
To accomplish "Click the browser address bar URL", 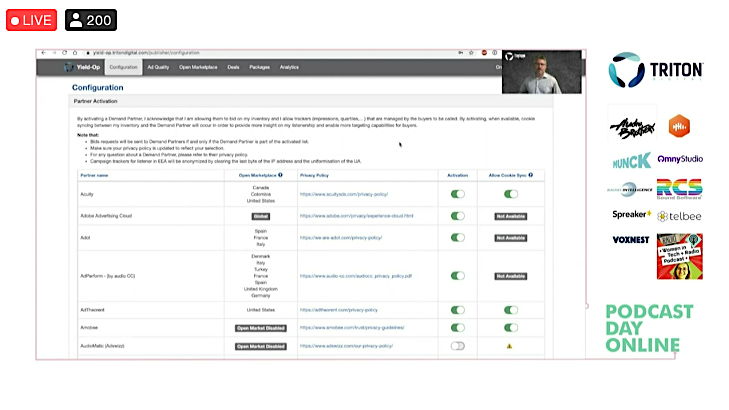I will point(146,53).
